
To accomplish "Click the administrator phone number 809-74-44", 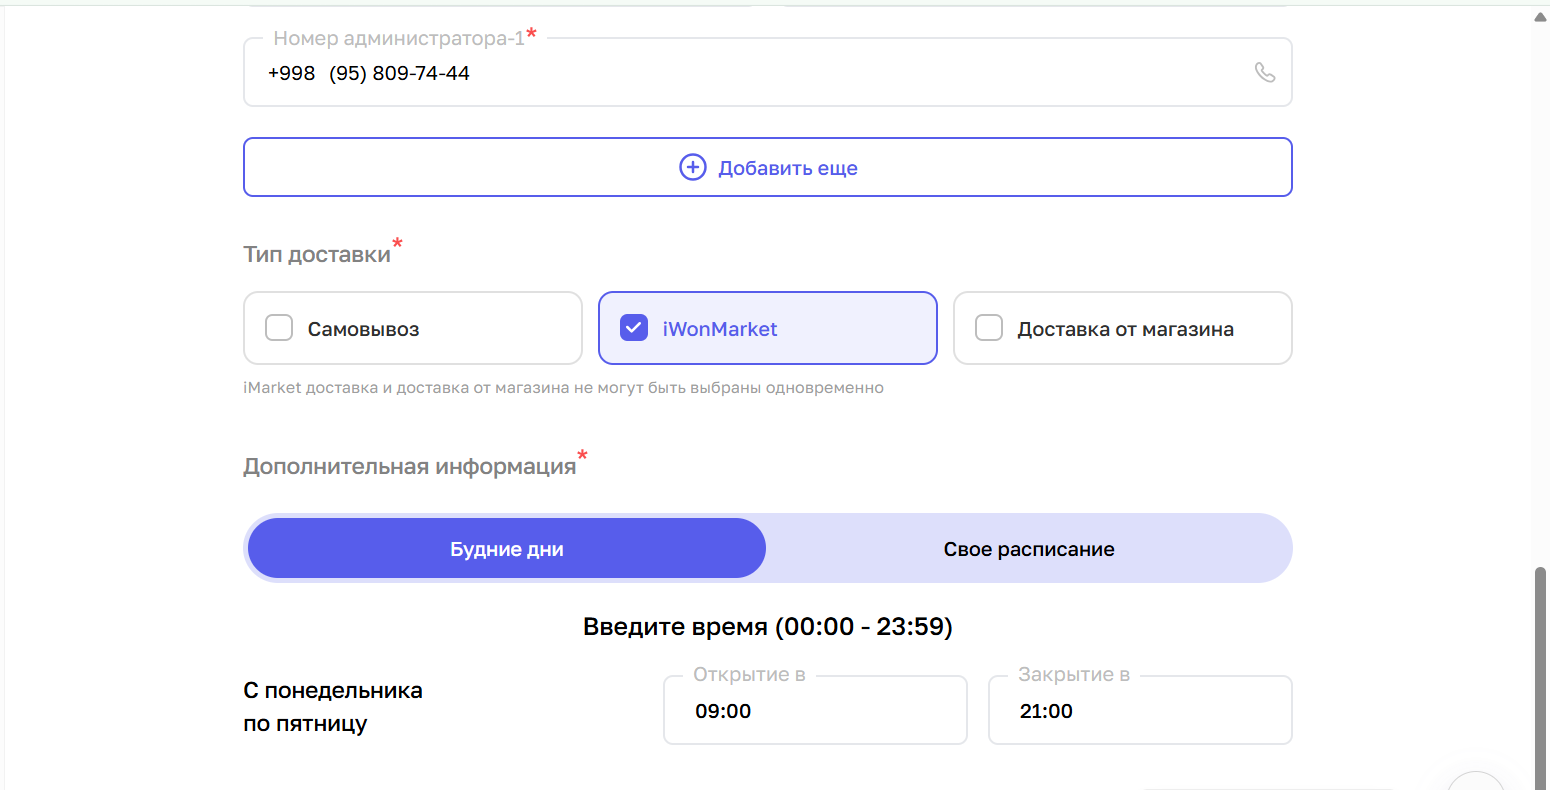I will point(420,73).
